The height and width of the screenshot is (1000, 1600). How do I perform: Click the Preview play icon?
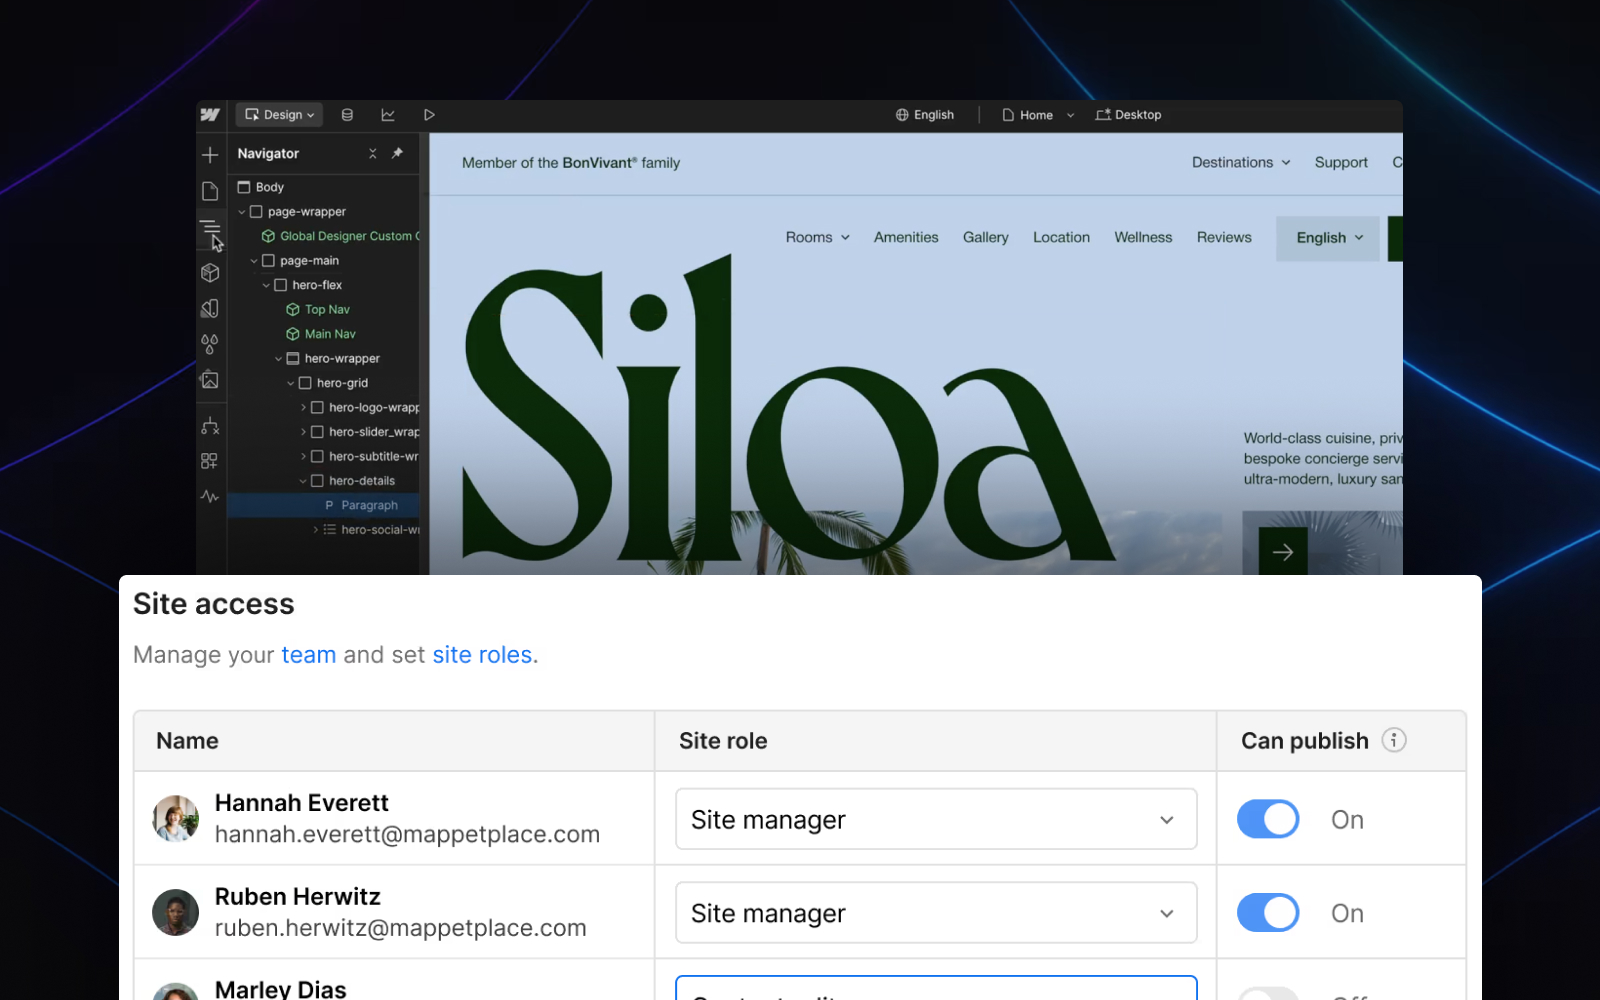pyautogui.click(x=429, y=115)
